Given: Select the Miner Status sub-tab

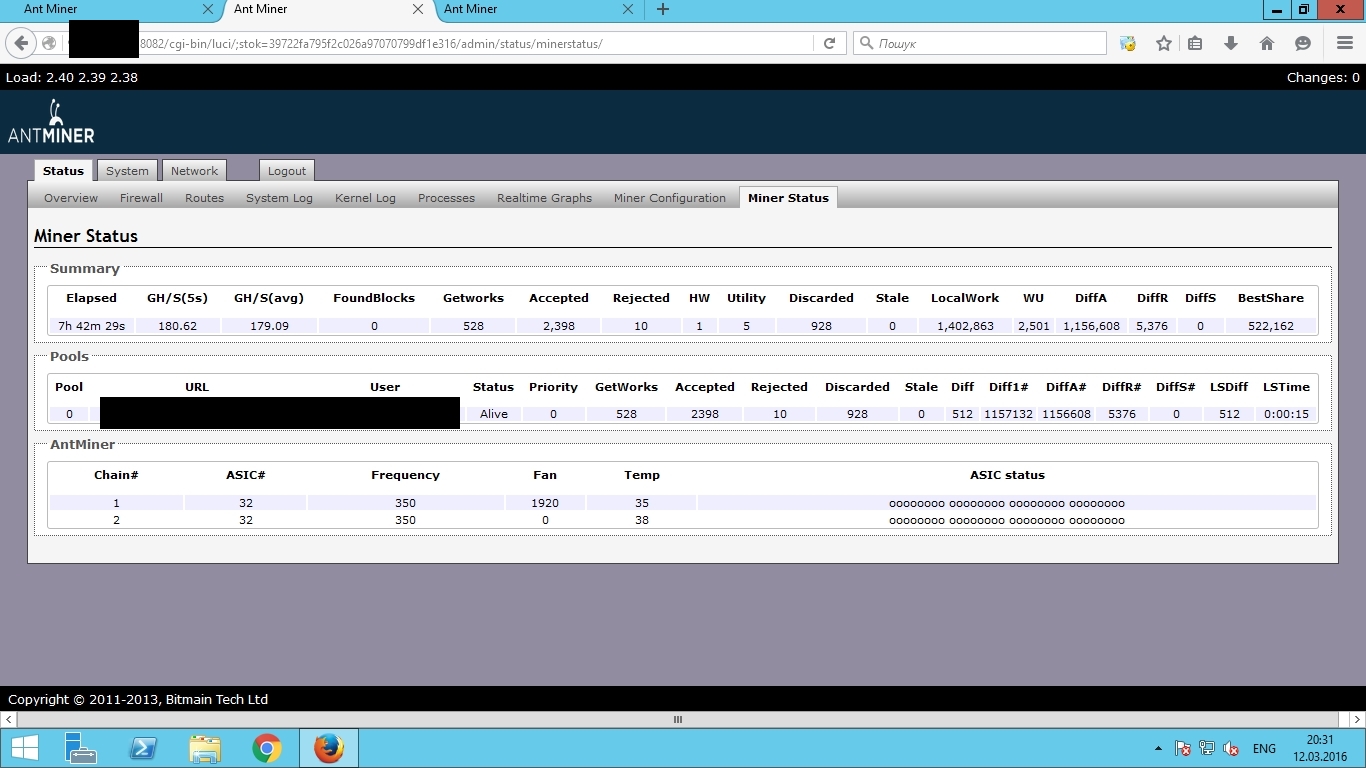Looking at the screenshot, I should (788, 198).
